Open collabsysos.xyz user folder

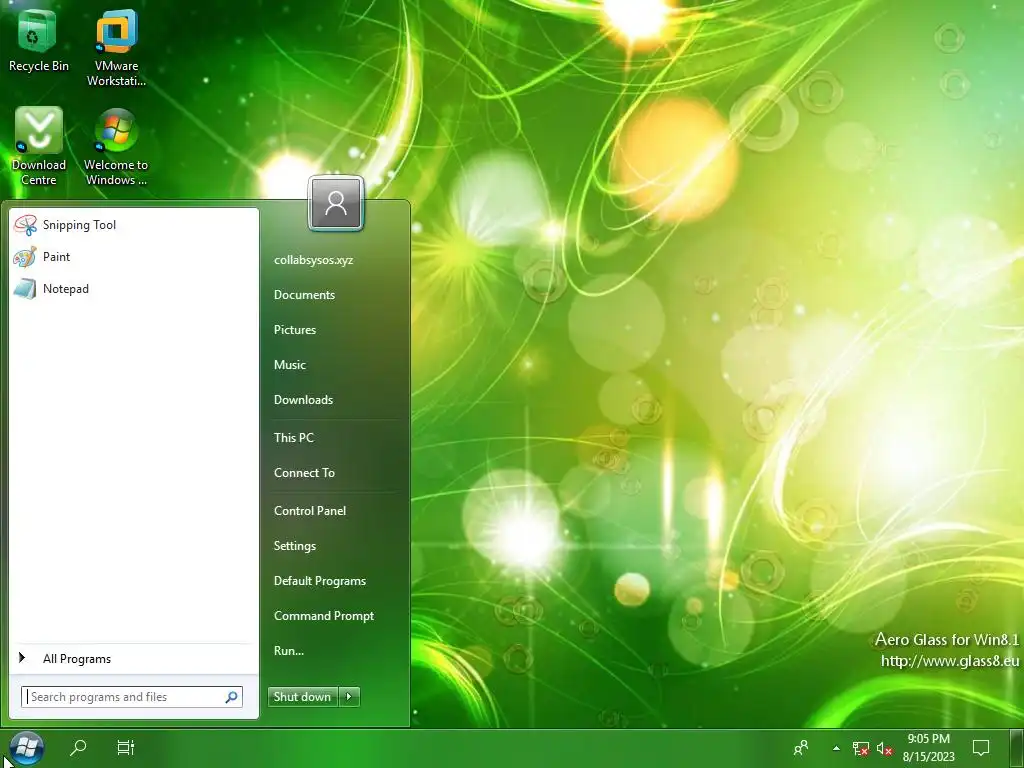(313, 260)
